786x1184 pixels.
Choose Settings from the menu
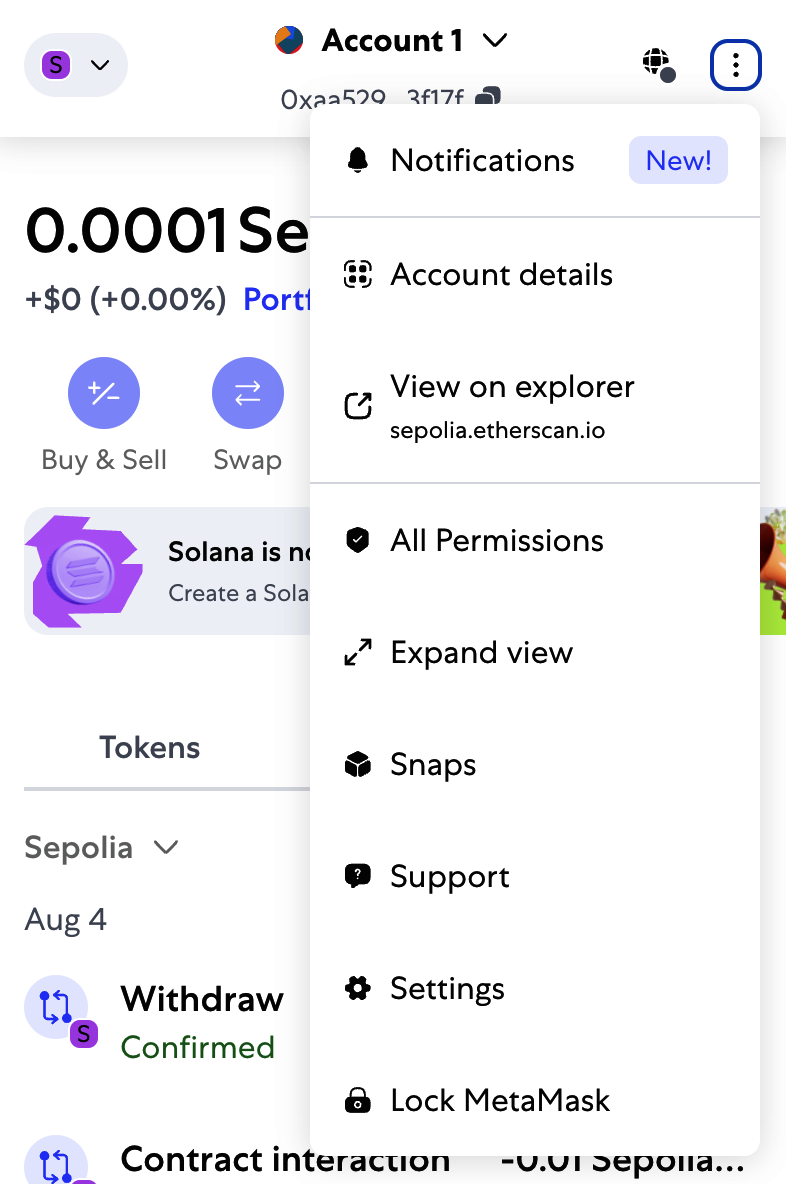(x=447, y=988)
